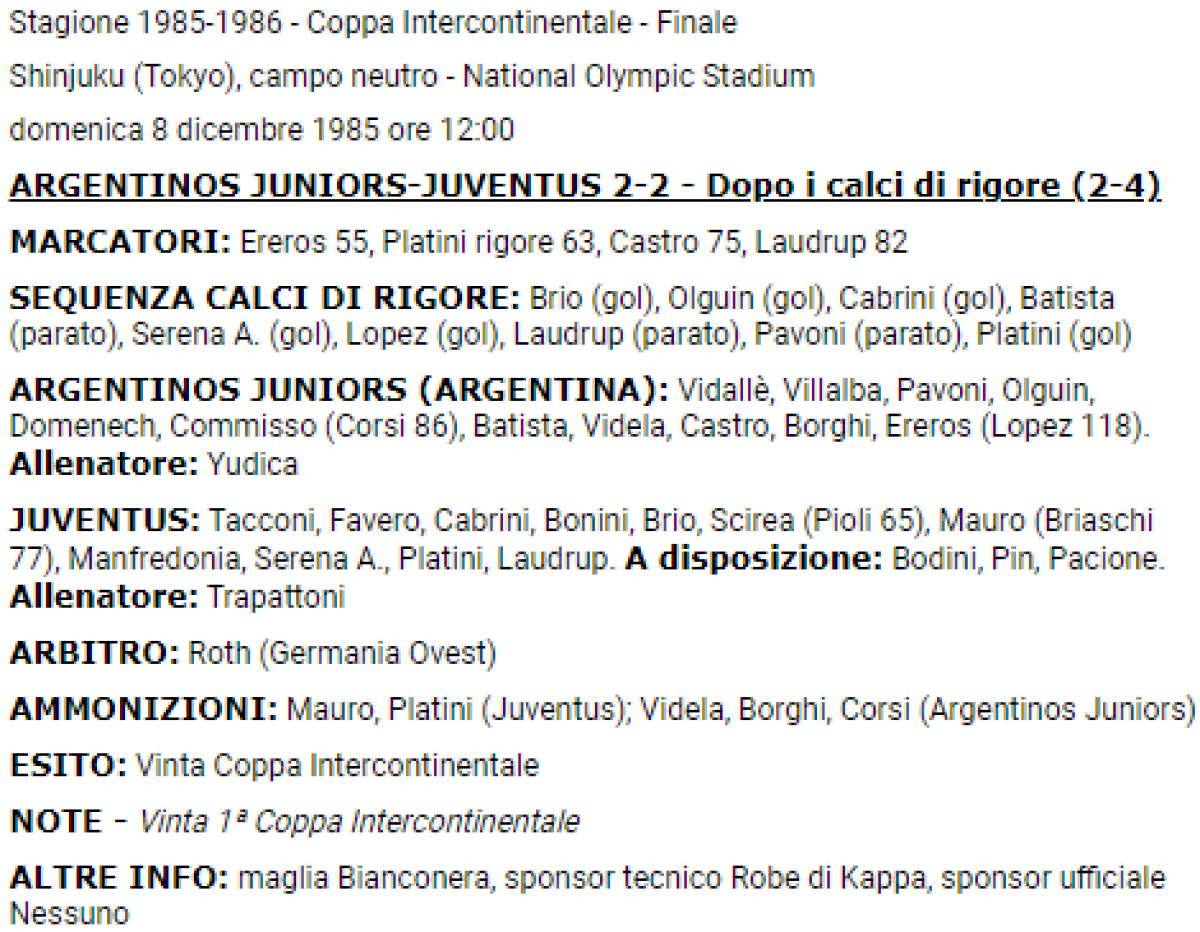Click the JUVENTUS lineup label
This screenshot has height=932, width=1200.
tap(105, 521)
